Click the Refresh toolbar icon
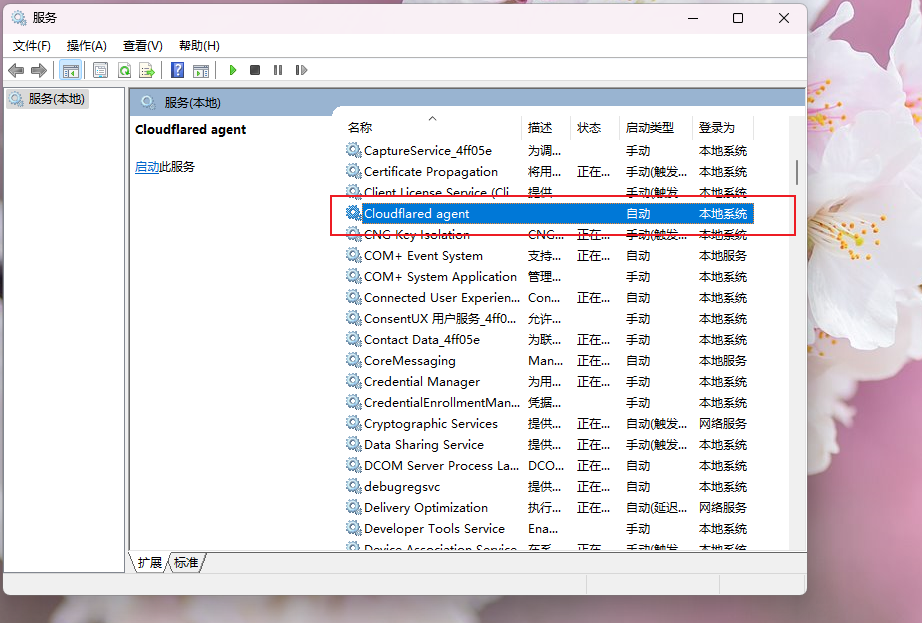The width and height of the screenshot is (922, 623). pos(124,71)
